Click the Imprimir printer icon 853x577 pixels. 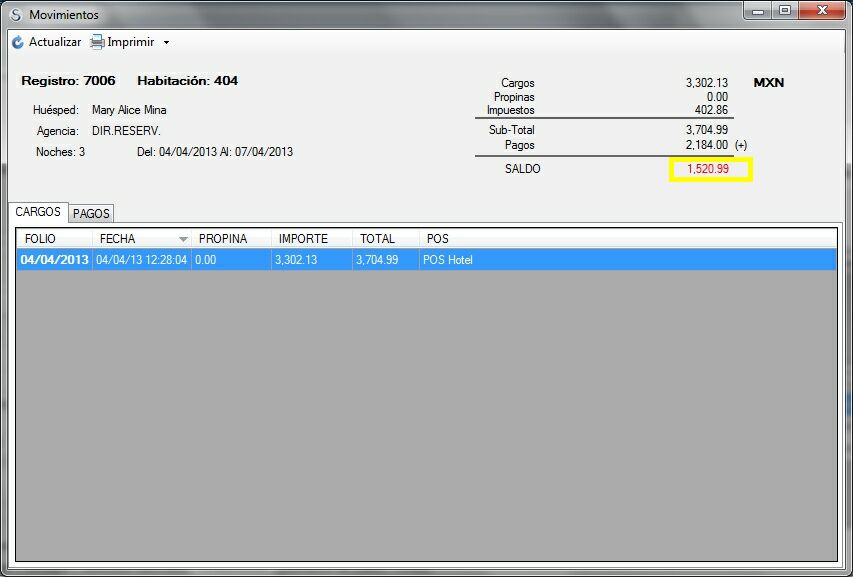(97, 42)
